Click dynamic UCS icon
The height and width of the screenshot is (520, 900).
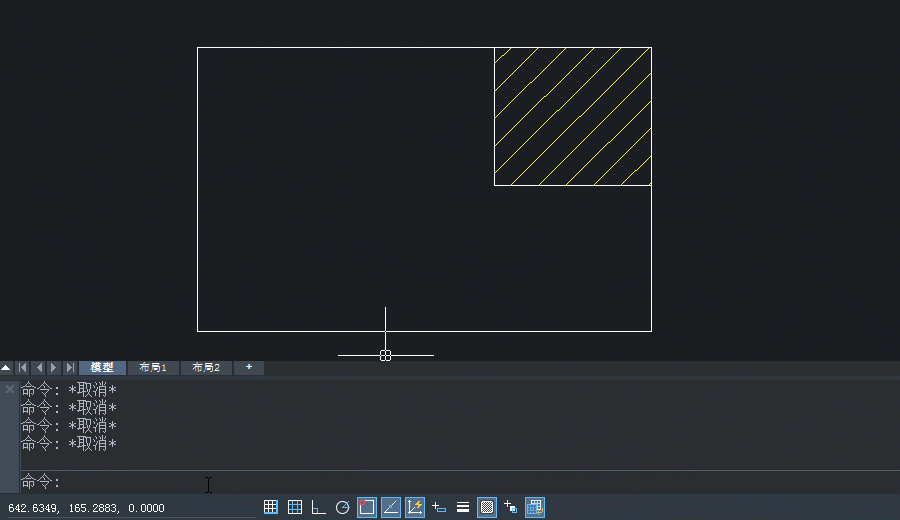pyautogui.click(x=415, y=507)
